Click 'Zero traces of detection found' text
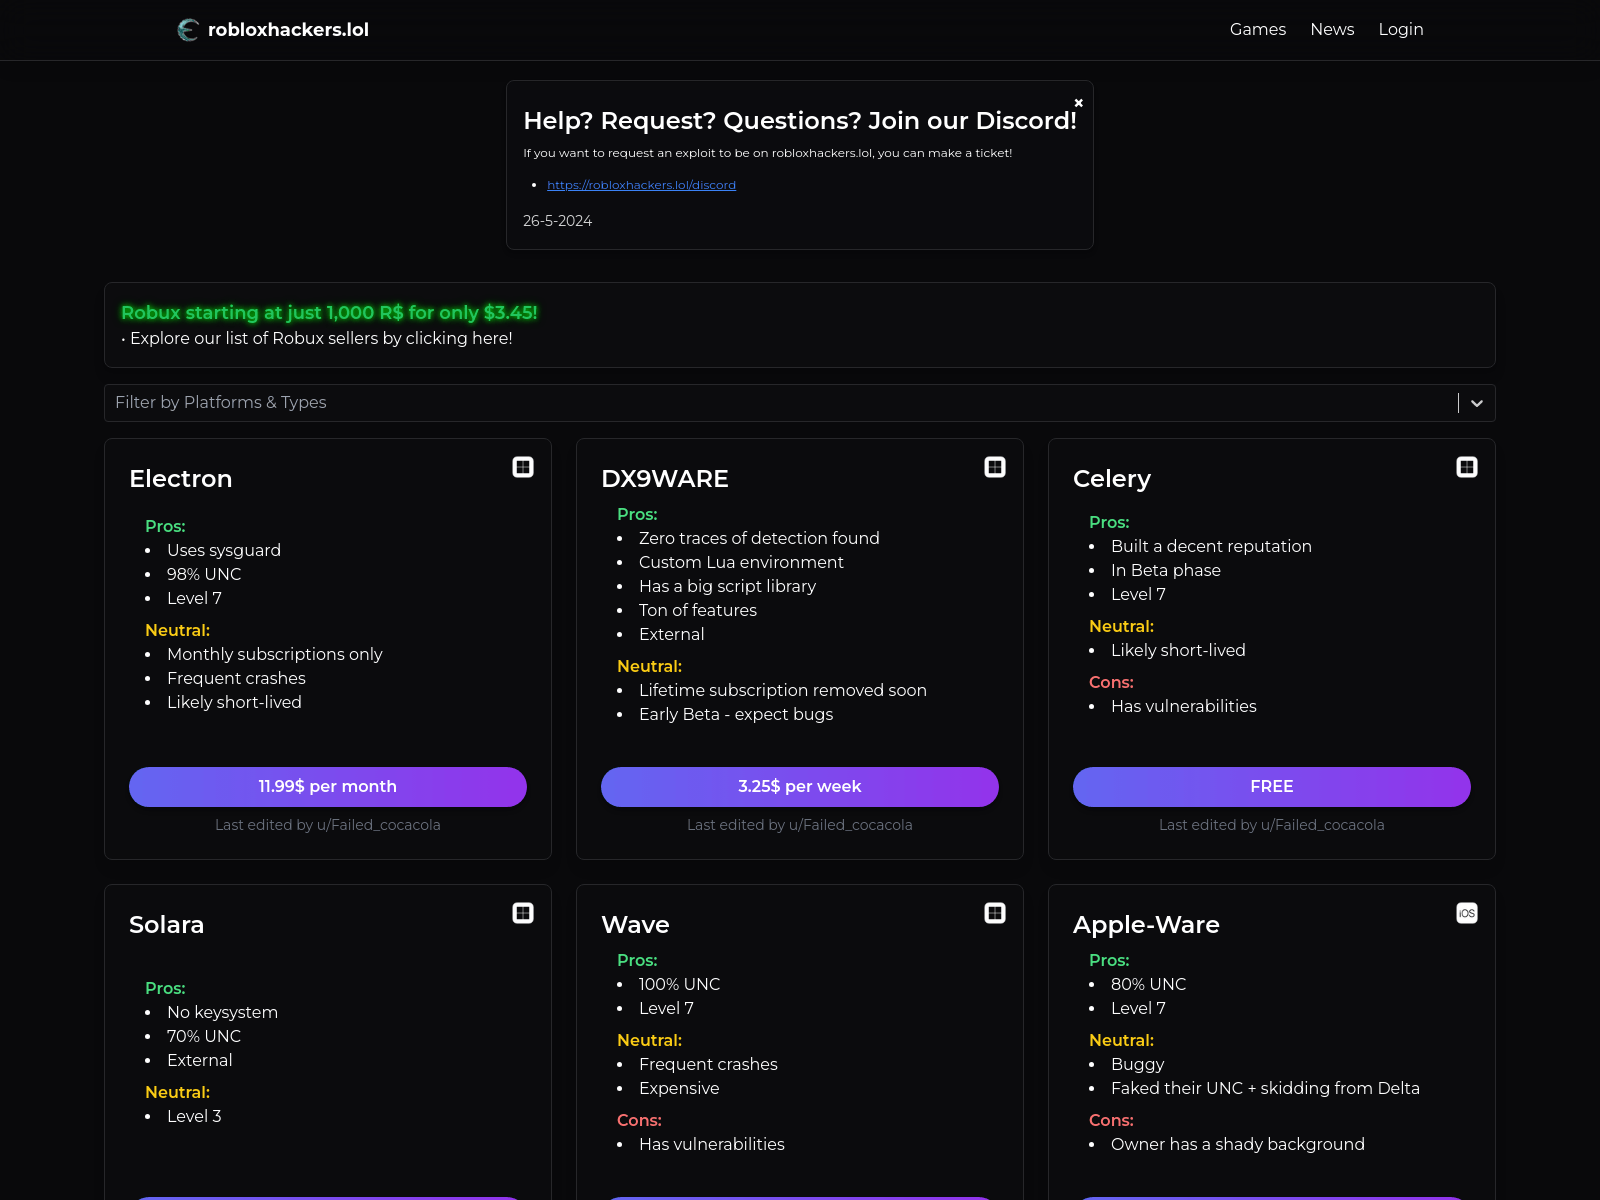This screenshot has width=1600, height=1200. pos(759,538)
